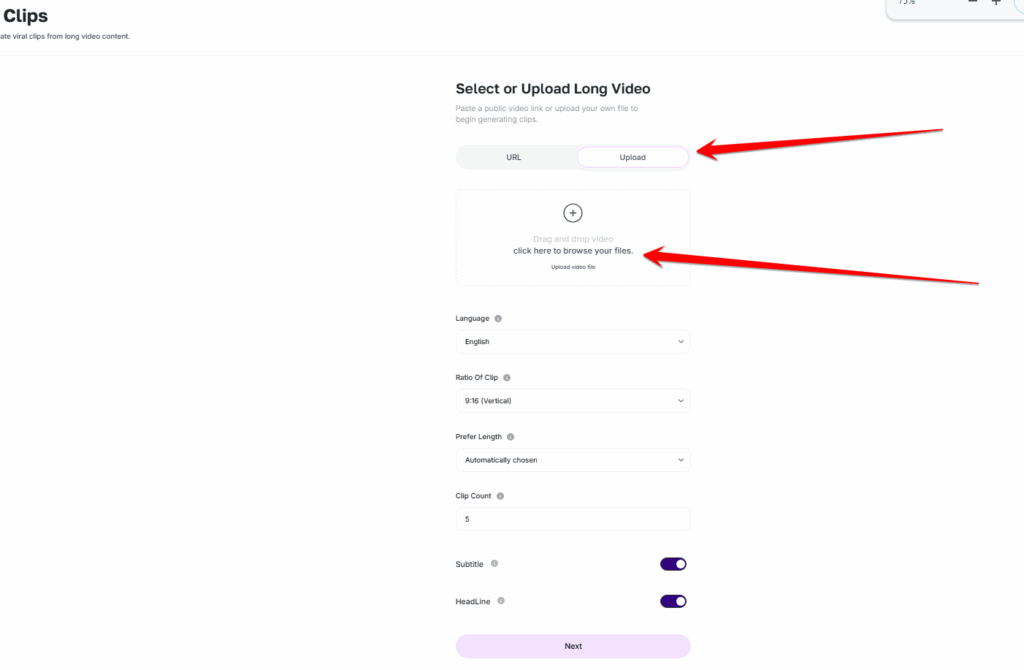Open Prefer Length dropdown Automatically chosen
This screenshot has width=1024, height=670.
(x=573, y=460)
